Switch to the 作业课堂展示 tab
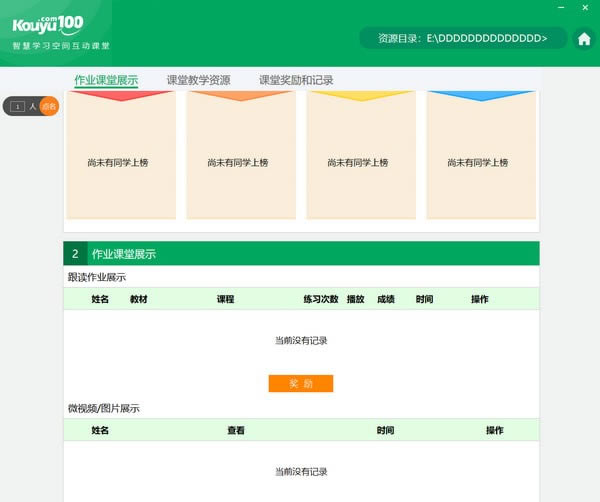The width and height of the screenshot is (600, 502). tap(106, 80)
